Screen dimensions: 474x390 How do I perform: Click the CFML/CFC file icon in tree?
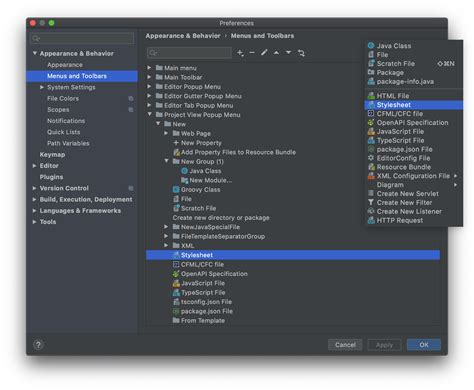[x=176, y=264]
